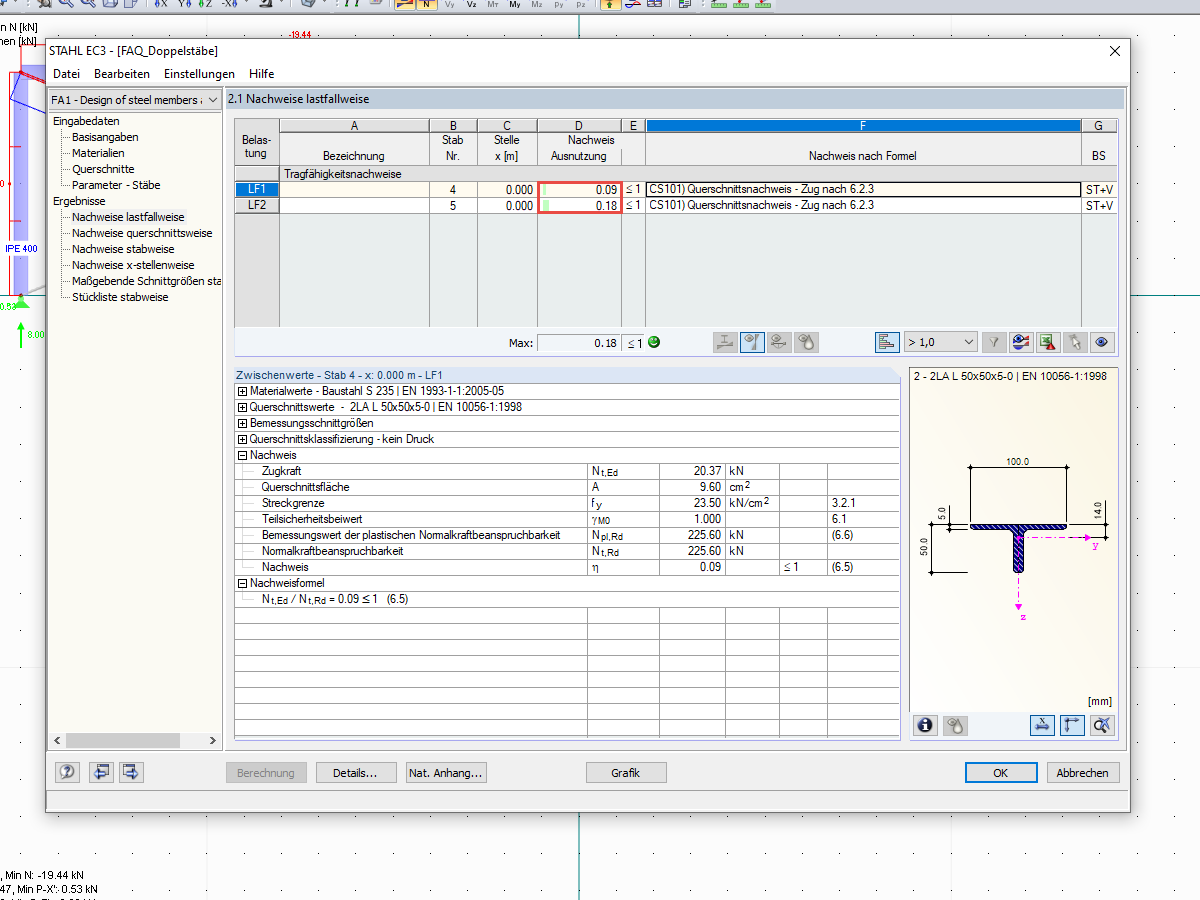Enable the highlighted view-filter toggle next to Max
This screenshot has width=1200, height=900.
(x=752, y=342)
